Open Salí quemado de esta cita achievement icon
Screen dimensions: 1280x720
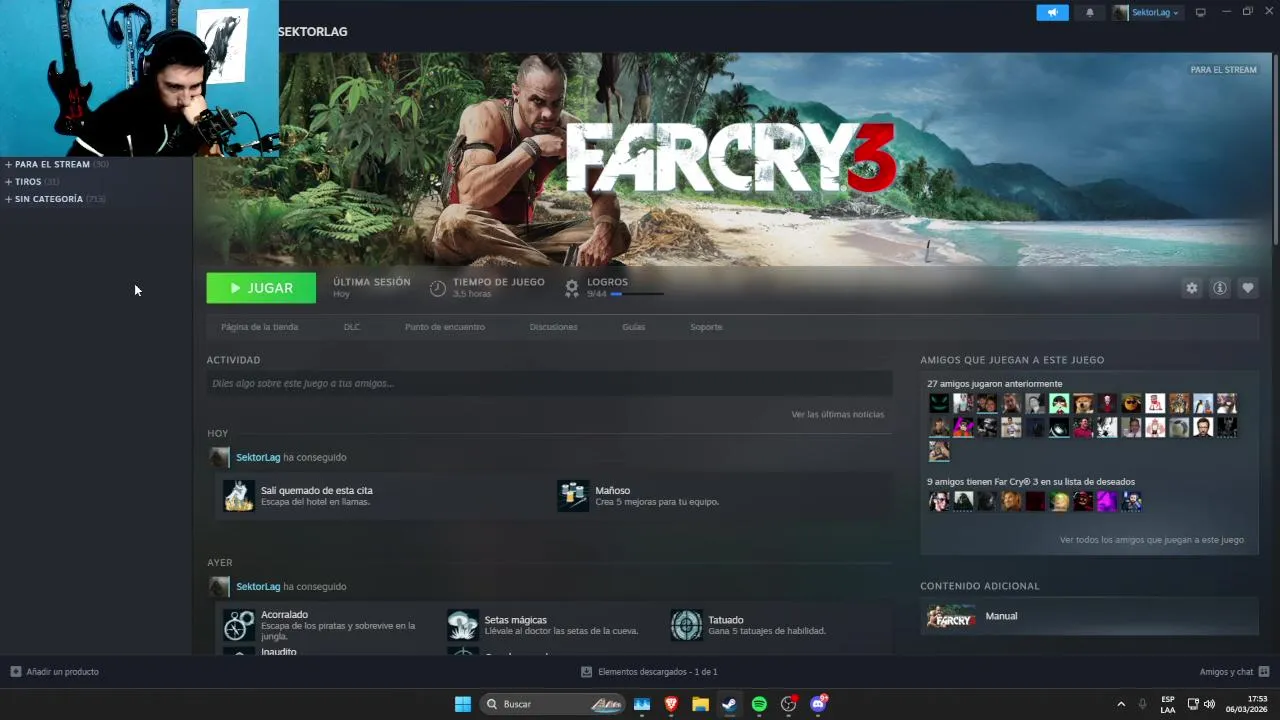pos(239,496)
